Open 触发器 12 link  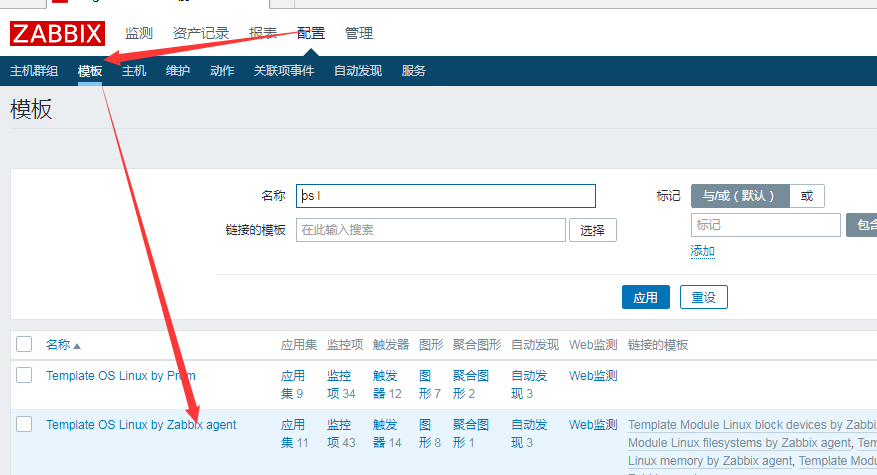[x=387, y=384]
